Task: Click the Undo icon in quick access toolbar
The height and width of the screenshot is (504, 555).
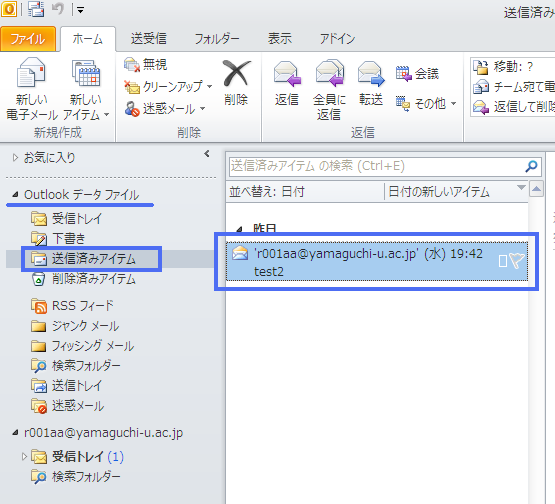Action: pyautogui.click(x=58, y=9)
